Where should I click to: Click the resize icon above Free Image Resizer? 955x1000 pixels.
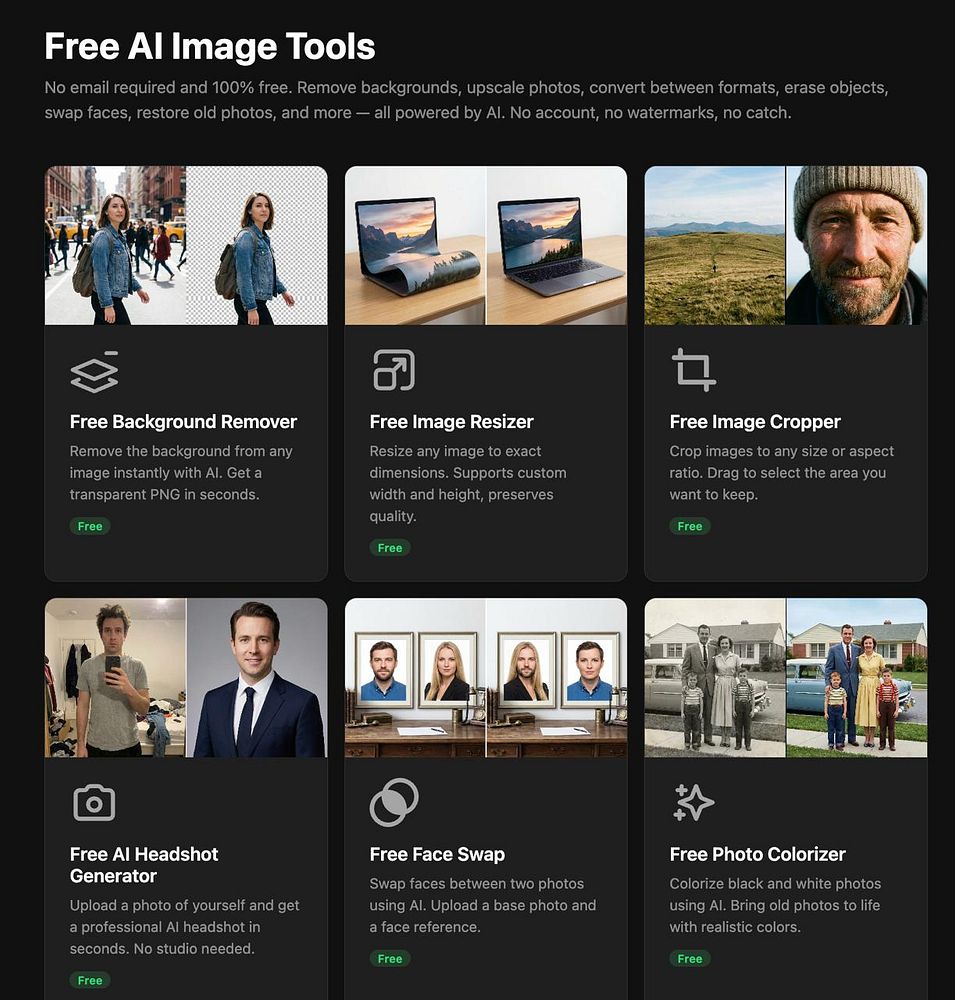(394, 370)
